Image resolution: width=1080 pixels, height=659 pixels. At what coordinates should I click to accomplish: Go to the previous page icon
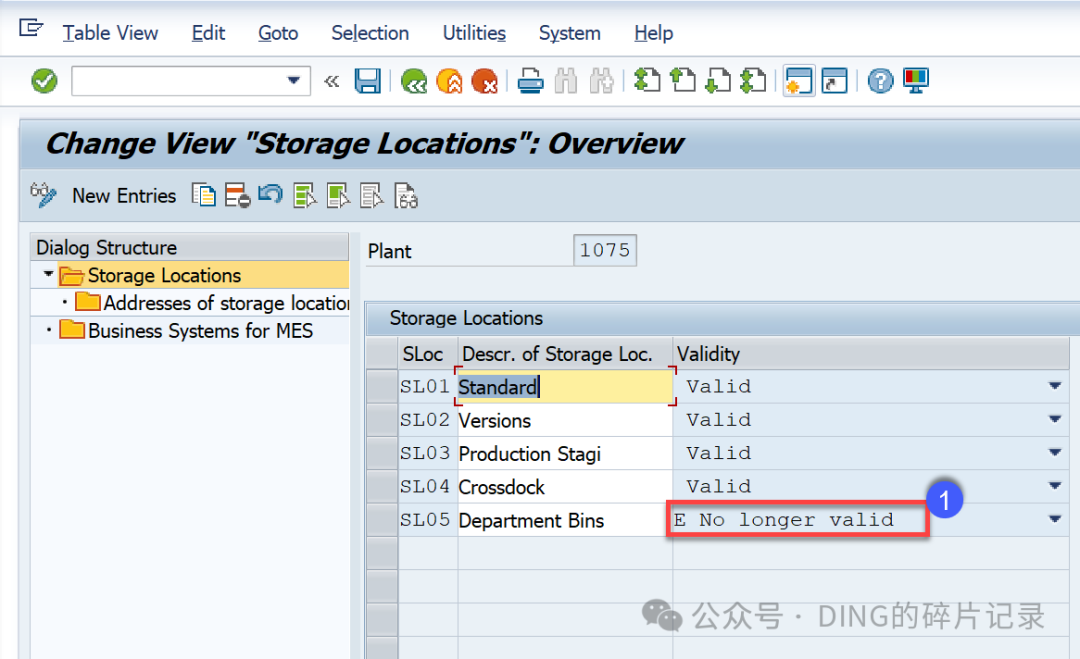click(x=683, y=81)
